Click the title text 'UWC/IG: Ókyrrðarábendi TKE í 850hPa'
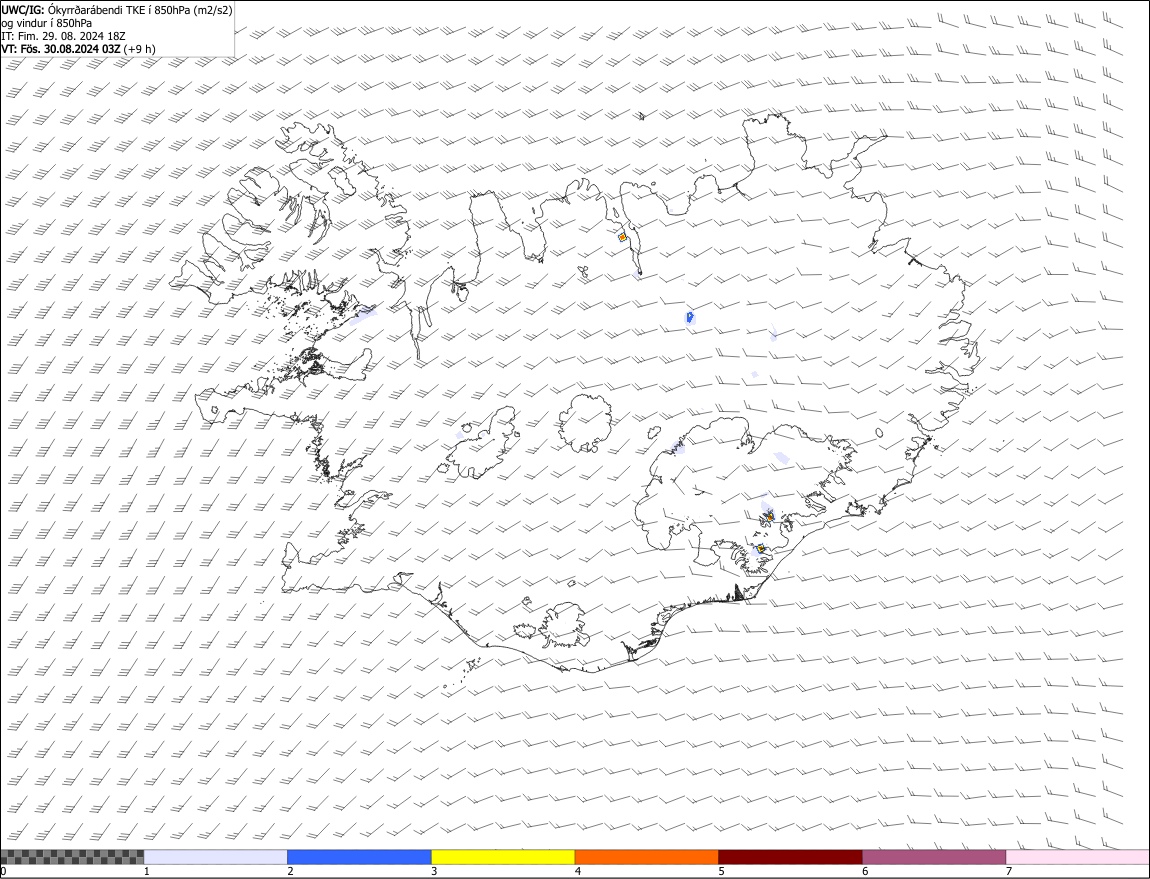This screenshot has width=1150, height=879. pyautogui.click(x=95, y=10)
